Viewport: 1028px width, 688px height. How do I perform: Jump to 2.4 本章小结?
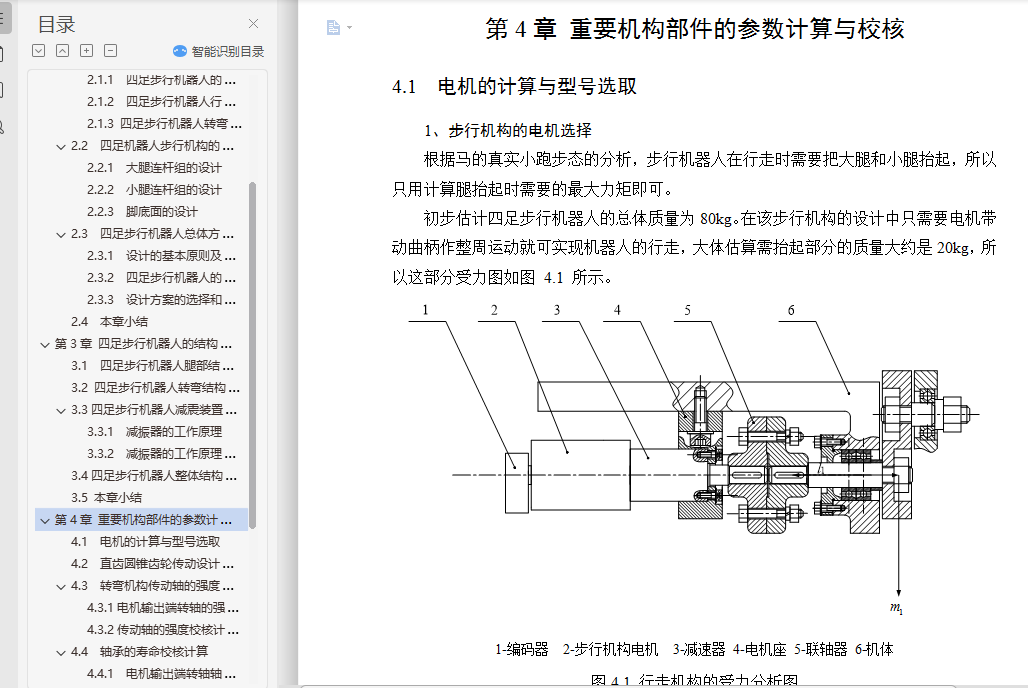point(109,321)
